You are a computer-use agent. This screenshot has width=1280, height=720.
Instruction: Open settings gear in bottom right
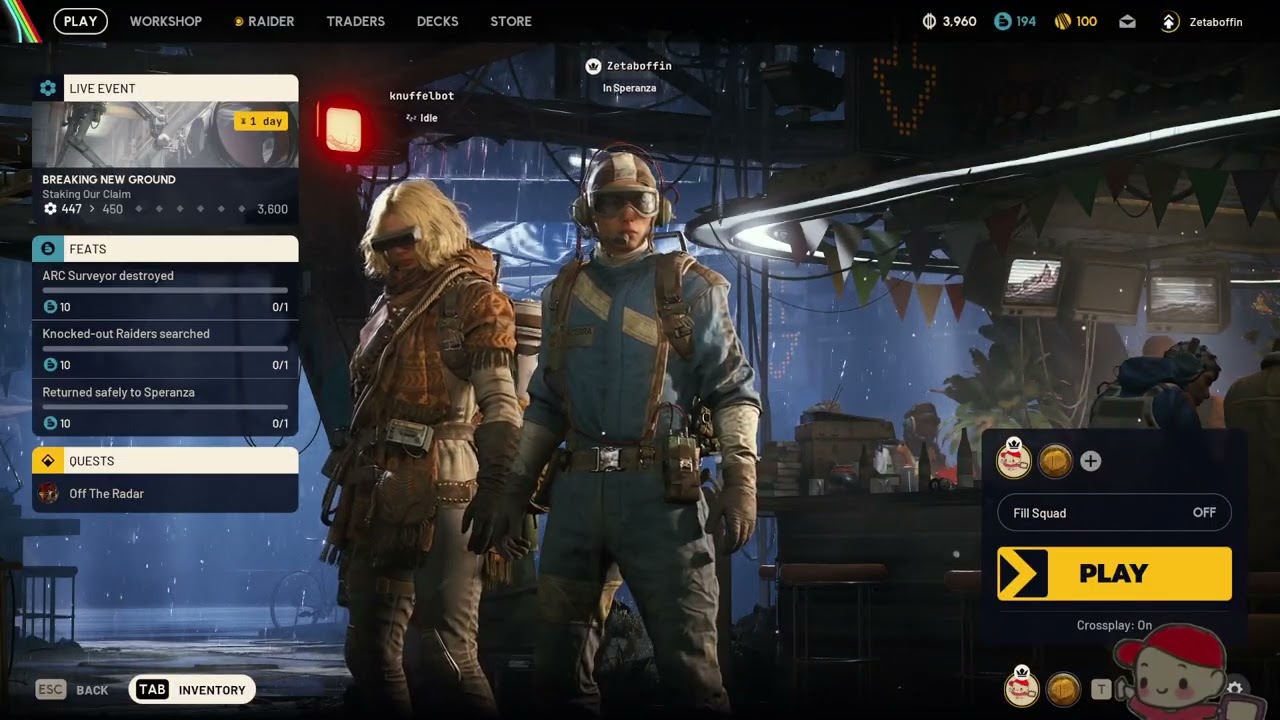click(1235, 689)
